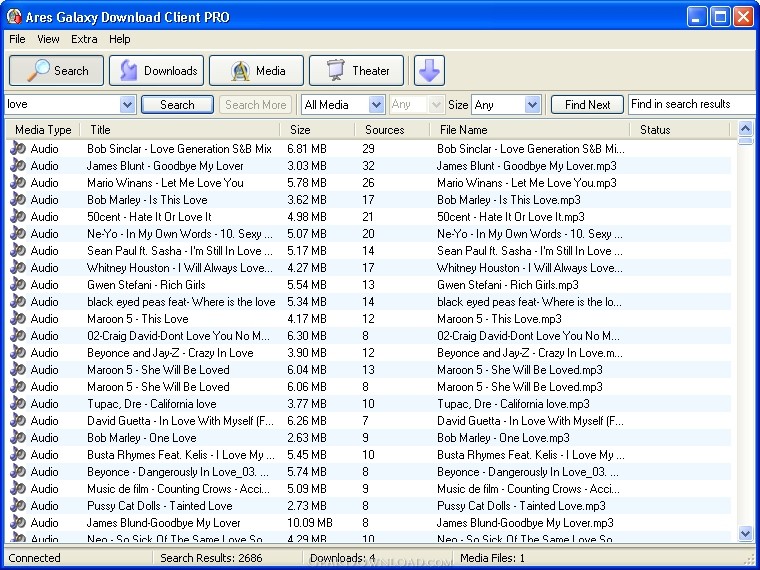This screenshot has height=570, width=760.
Task: Click audio icon for 10.09 MB file row
Action: [x=18, y=522]
